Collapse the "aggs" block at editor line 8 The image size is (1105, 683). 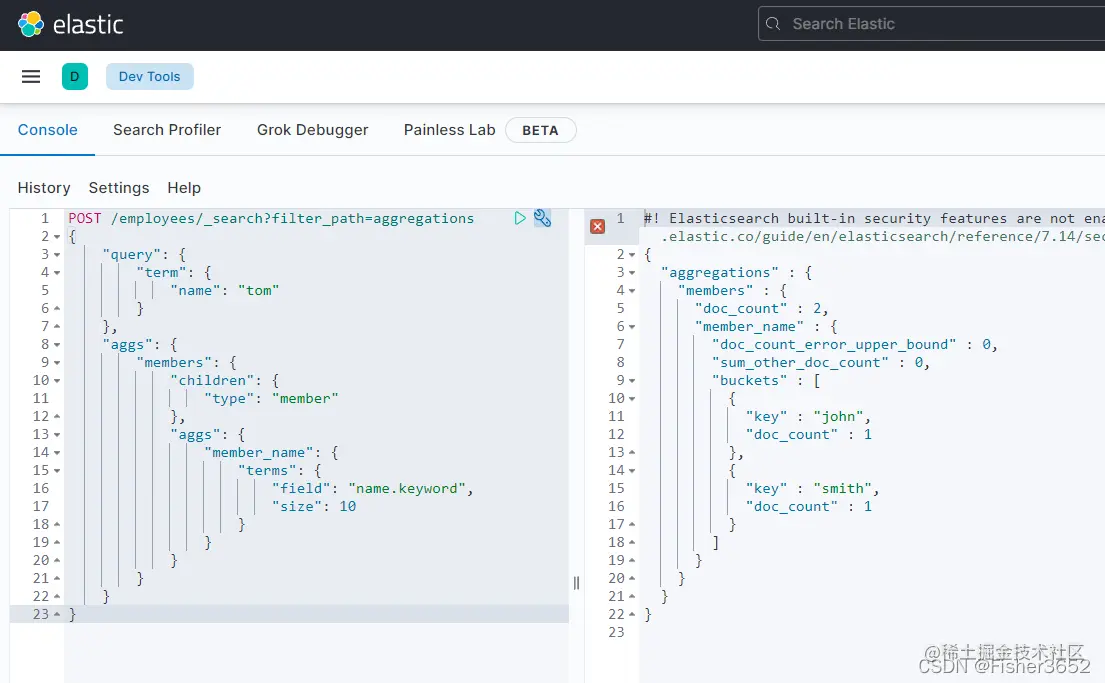(x=57, y=345)
